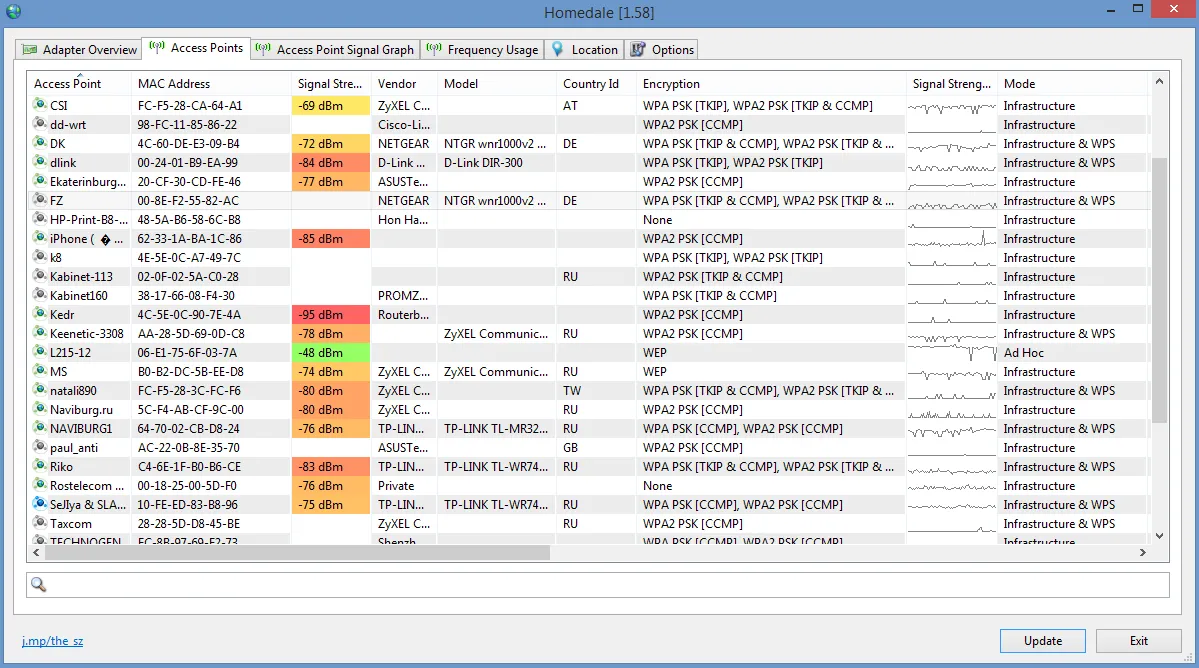
Task: Click the Options tab icon
Action: [638, 49]
